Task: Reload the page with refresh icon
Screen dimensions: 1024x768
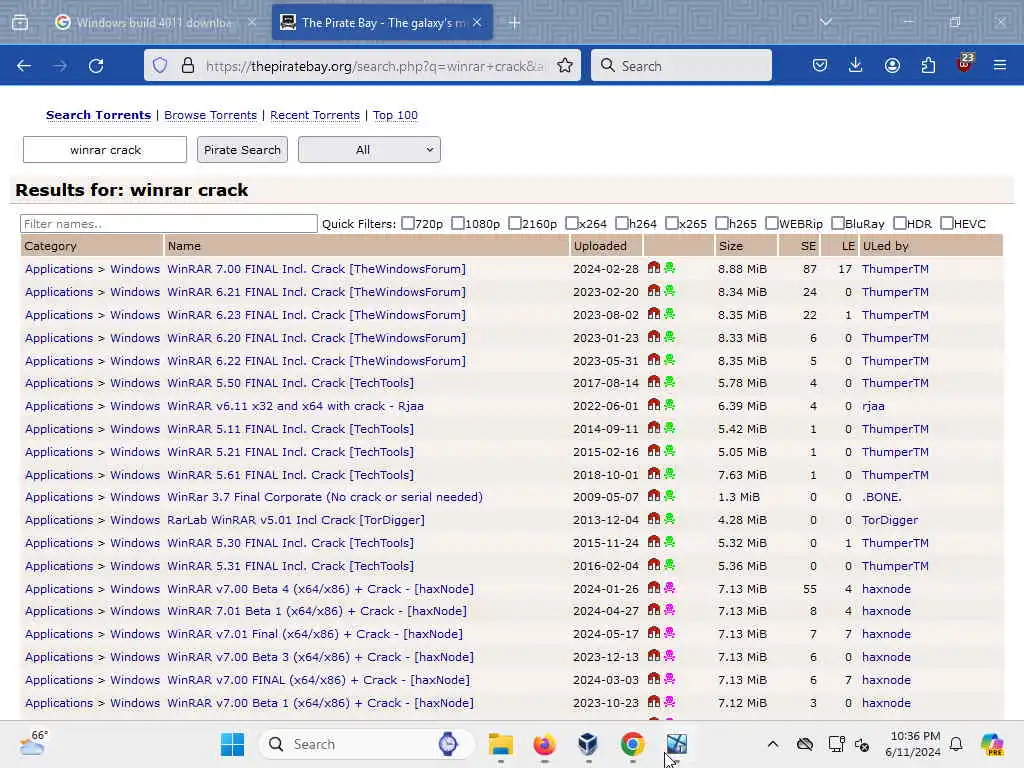Action: tap(96, 65)
